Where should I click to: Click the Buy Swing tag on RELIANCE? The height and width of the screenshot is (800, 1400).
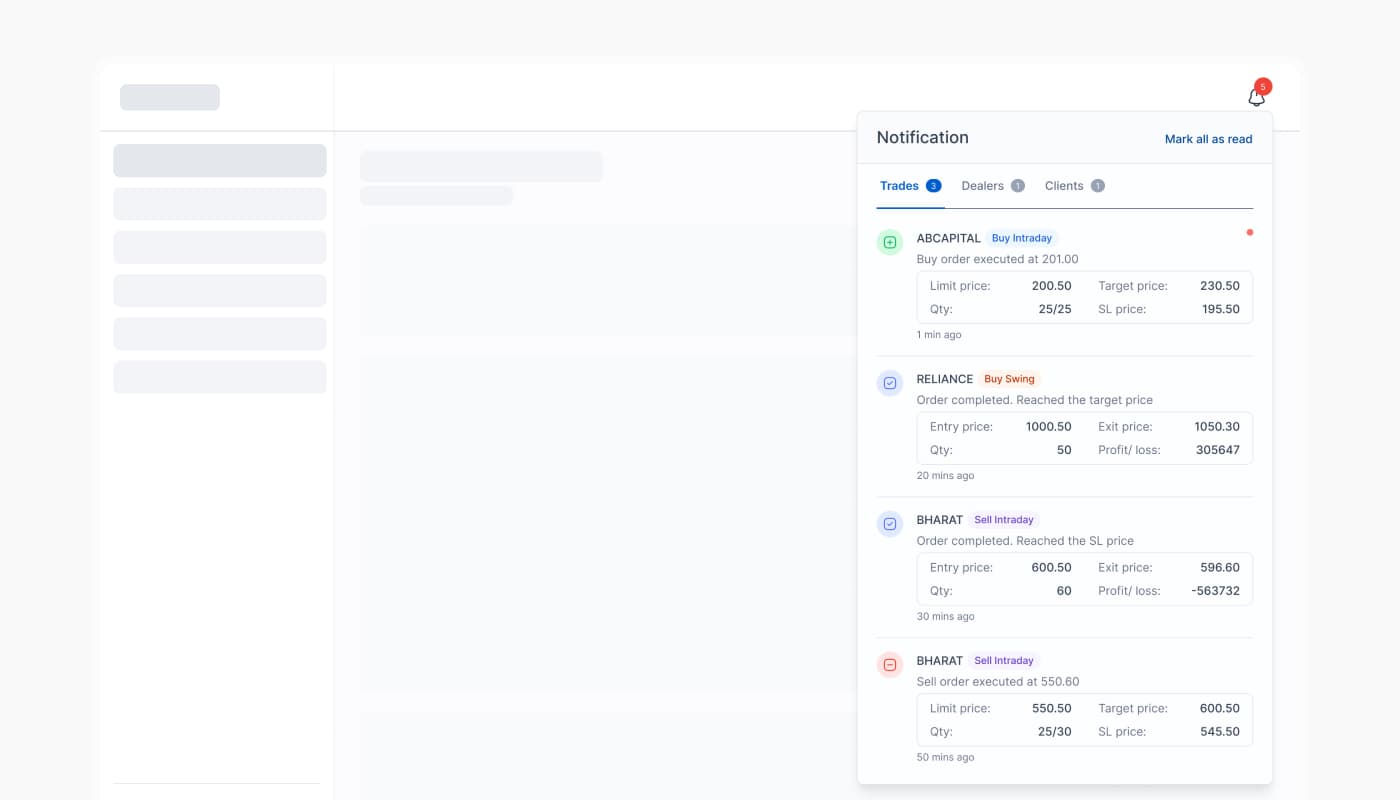pyautogui.click(x=1009, y=379)
